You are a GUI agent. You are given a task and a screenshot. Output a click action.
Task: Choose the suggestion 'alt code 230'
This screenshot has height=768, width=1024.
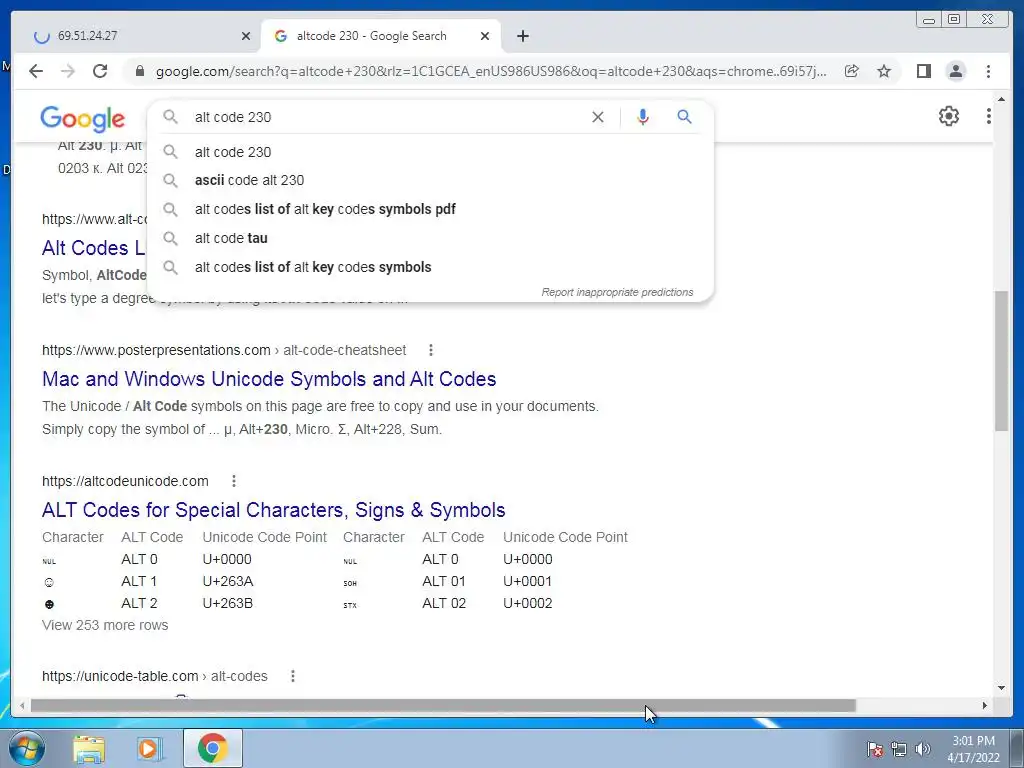[430, 152]
